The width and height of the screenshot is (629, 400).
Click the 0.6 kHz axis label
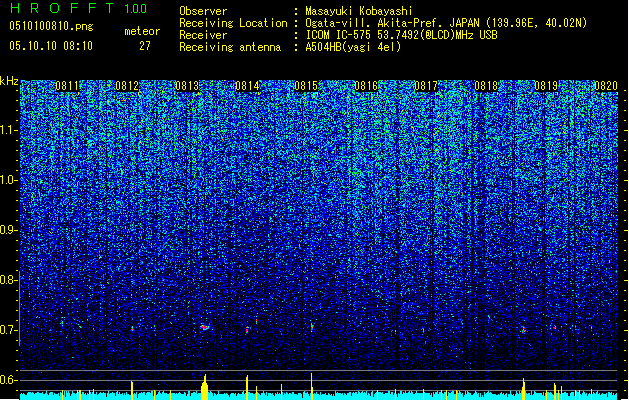(x=8, y=380)
